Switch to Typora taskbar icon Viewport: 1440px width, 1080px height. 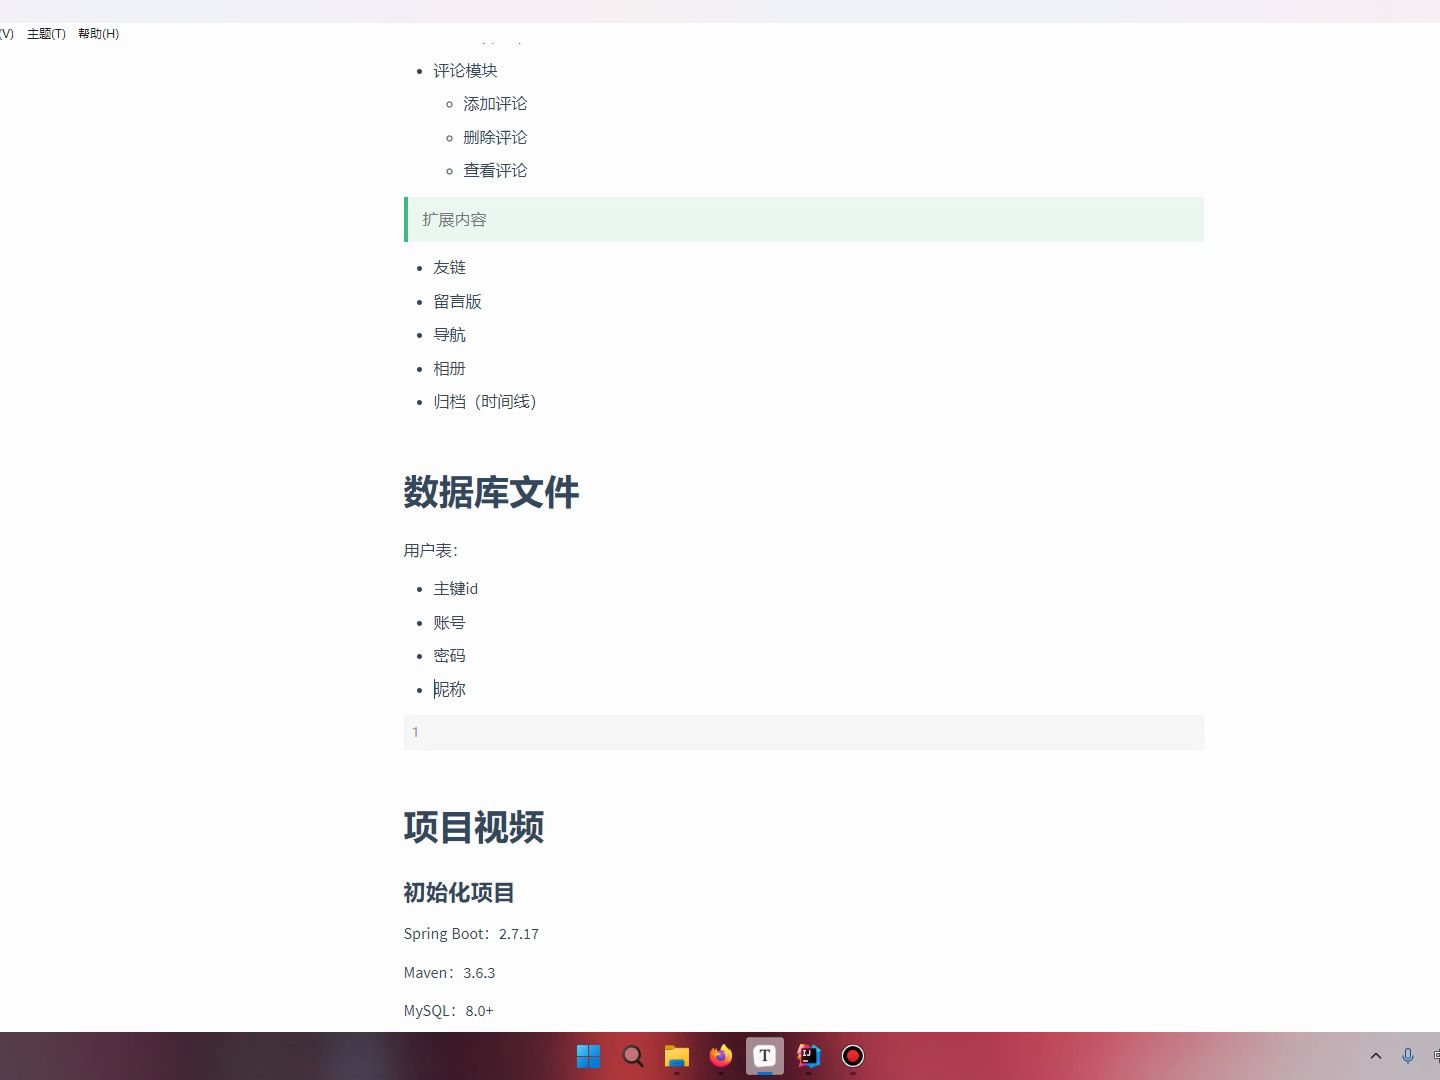point(765,1056)
